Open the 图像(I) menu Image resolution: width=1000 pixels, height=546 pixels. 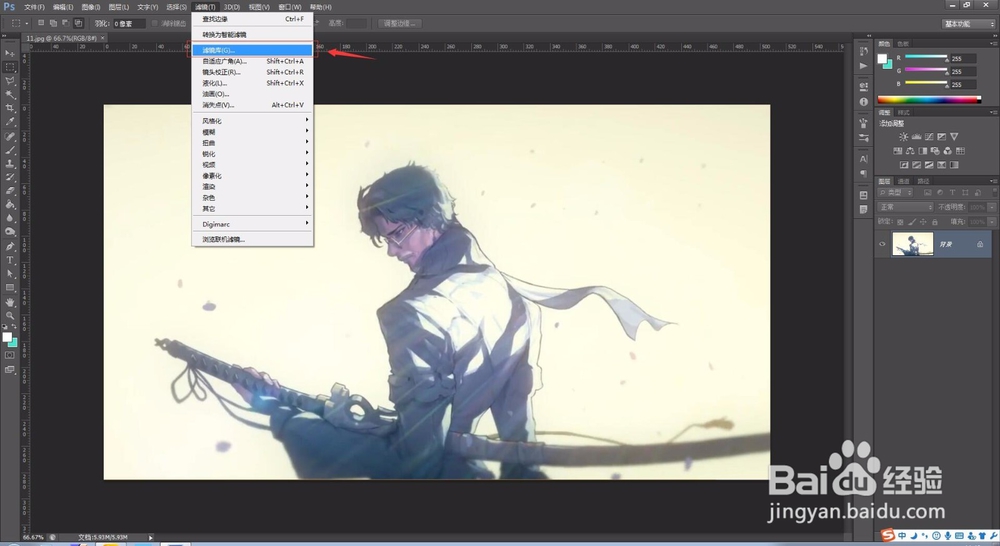click(x=91, y=7)
